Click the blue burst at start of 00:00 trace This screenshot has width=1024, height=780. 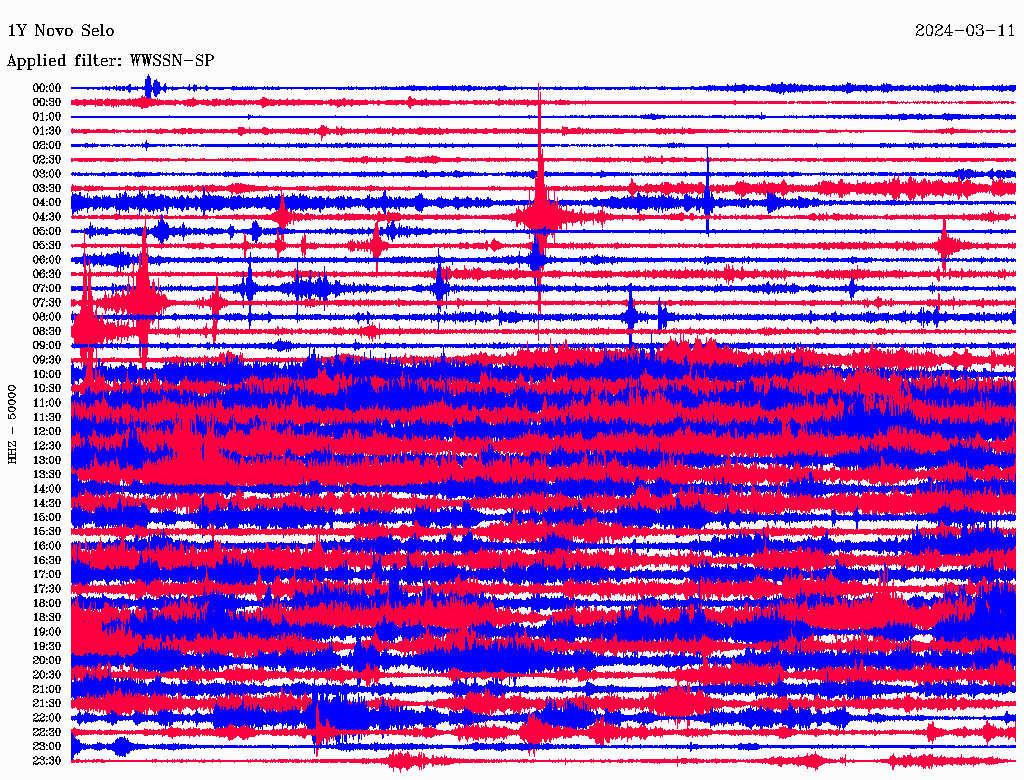click(150, 87)
